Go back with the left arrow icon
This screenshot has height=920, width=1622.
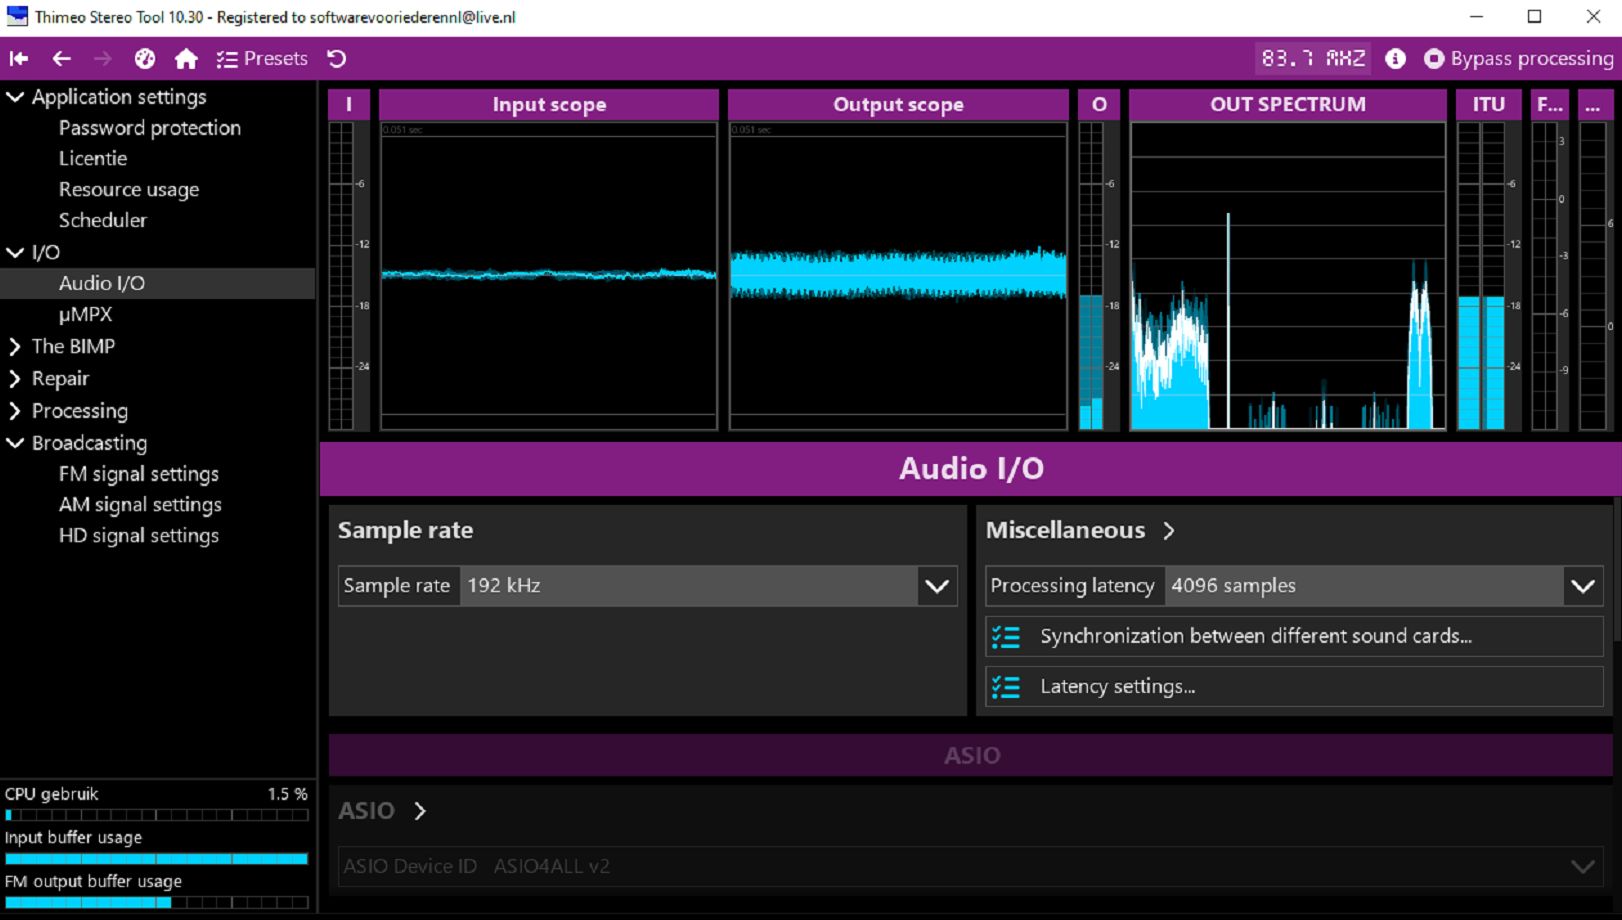62,59
